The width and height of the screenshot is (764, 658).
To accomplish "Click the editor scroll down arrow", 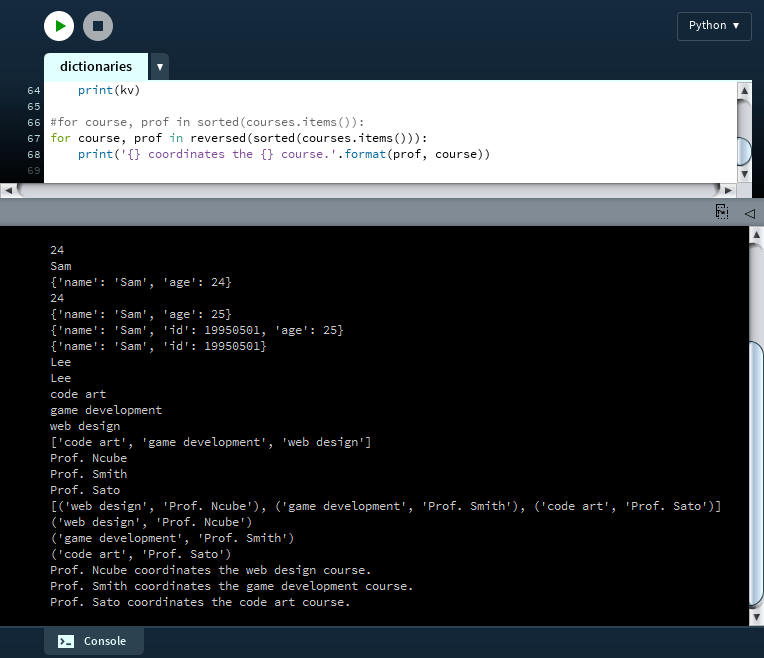I will [x=744, y=174].
